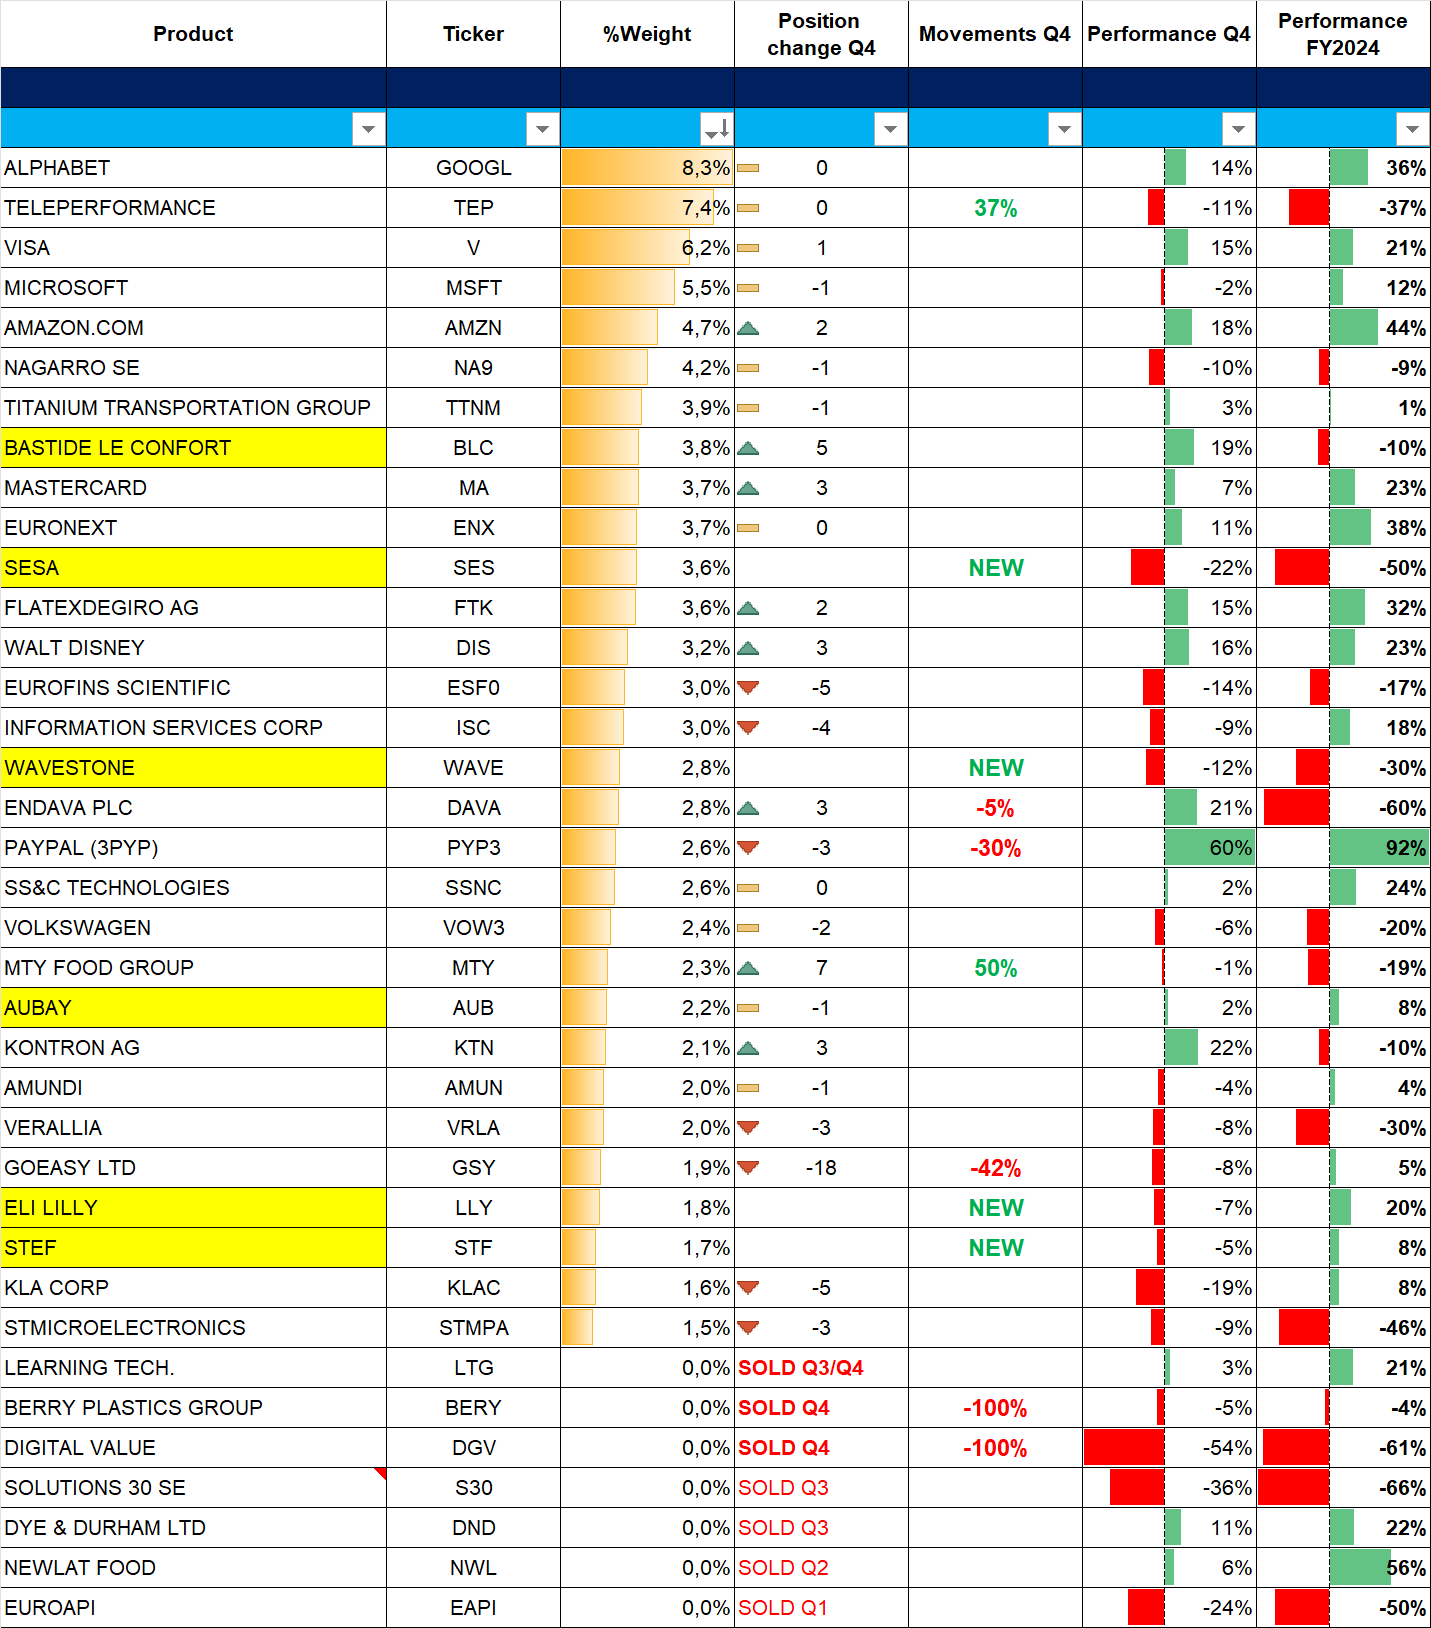Click the down arrow icon in VERALLIA row
The image size is (1431, 1628).
click(748, 1128)
